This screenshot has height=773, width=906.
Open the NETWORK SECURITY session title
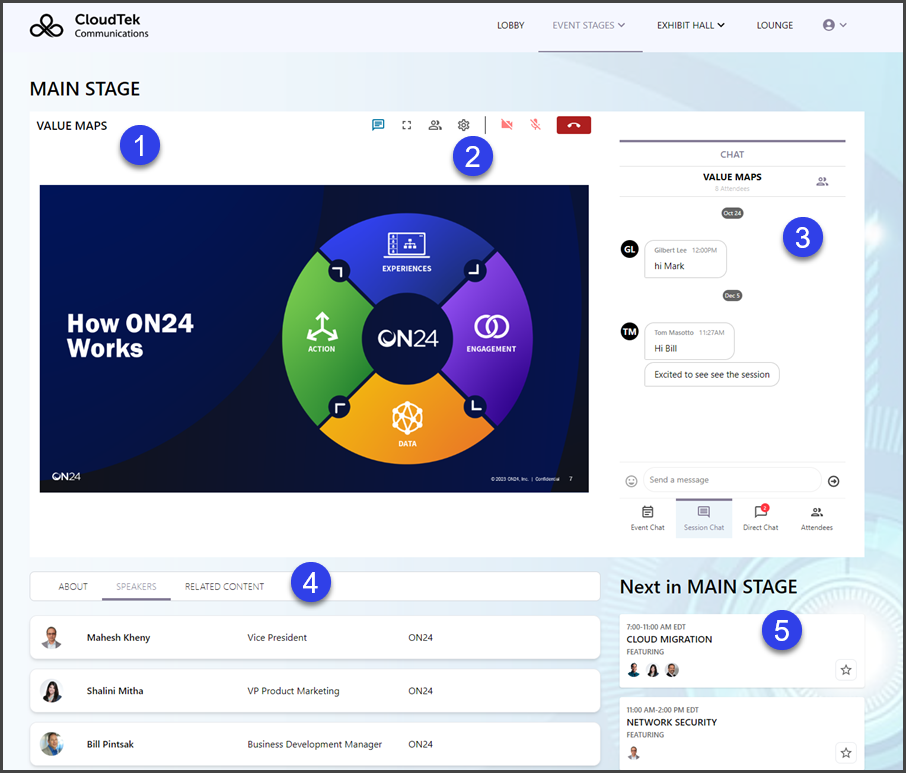pyautogui.click(x=671, y=722)
